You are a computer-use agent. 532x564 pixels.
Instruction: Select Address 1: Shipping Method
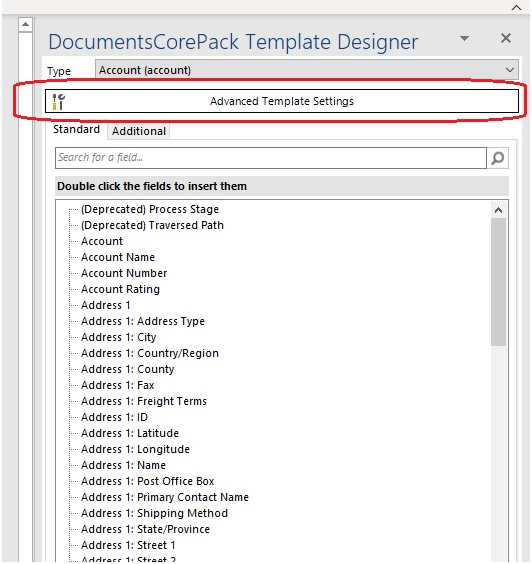click(154, 513)
